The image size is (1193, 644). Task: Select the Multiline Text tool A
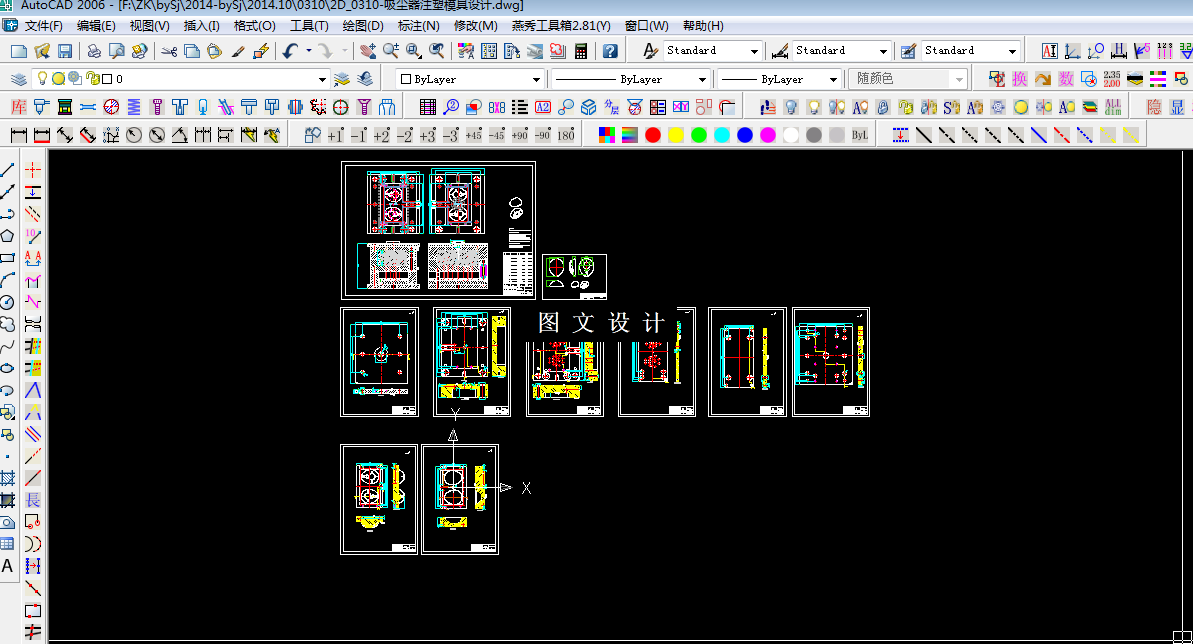pyautogui.click(x=8, y=566)
